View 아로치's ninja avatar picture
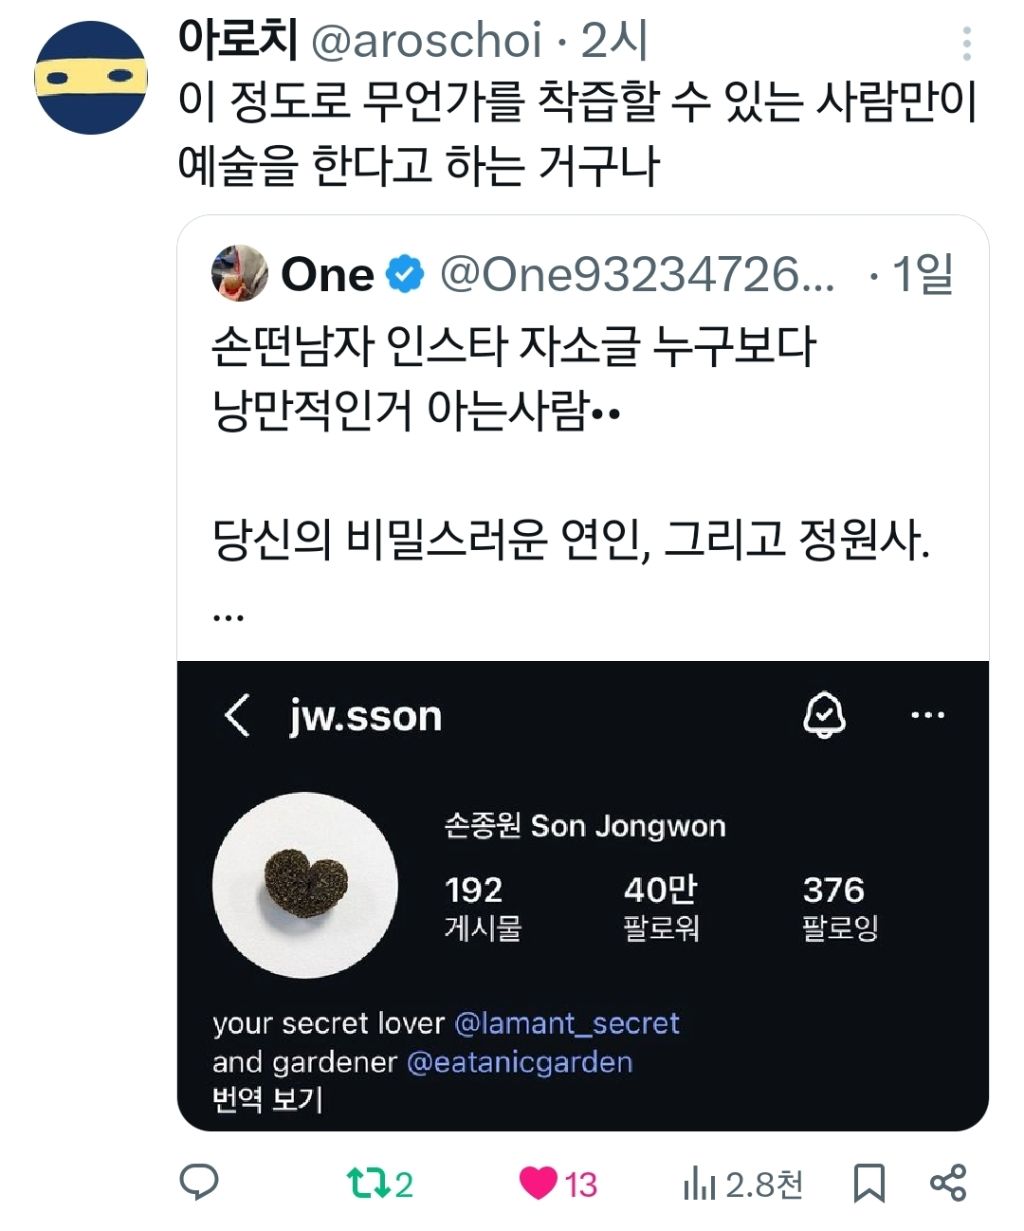1024x1231 pixels. 90,73
